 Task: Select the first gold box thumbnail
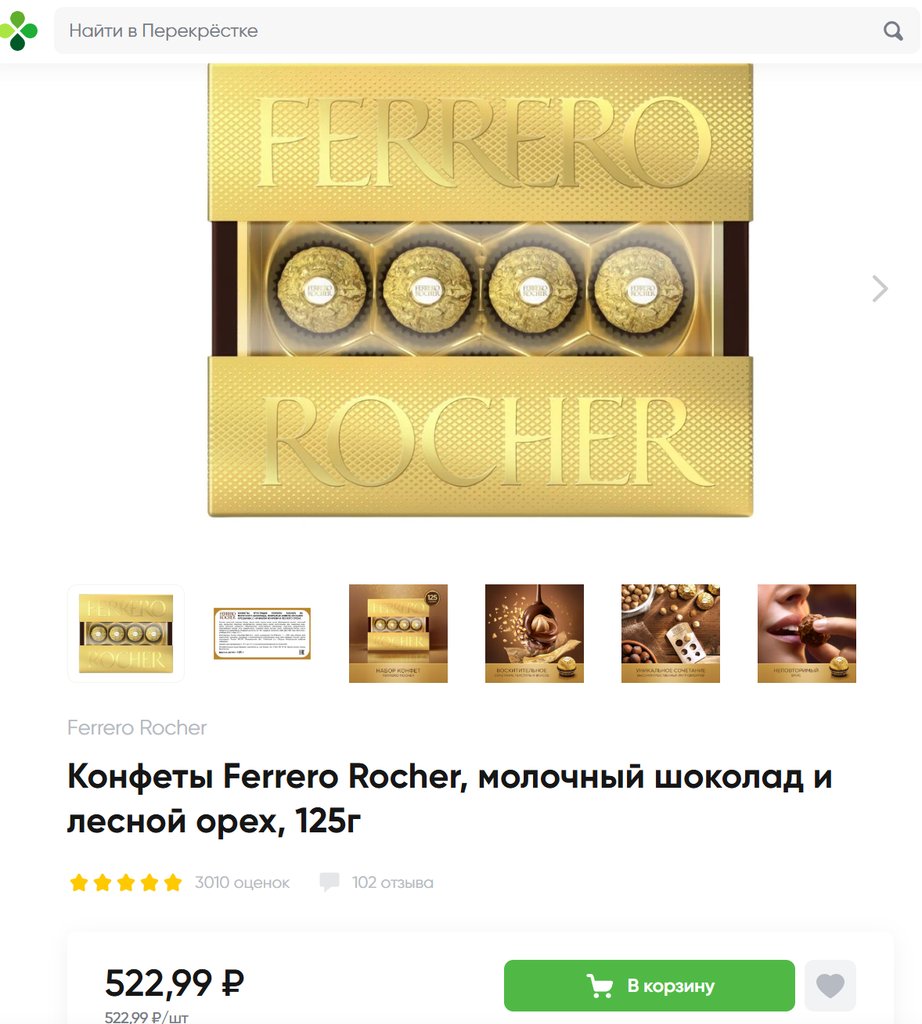coord(126,633)
